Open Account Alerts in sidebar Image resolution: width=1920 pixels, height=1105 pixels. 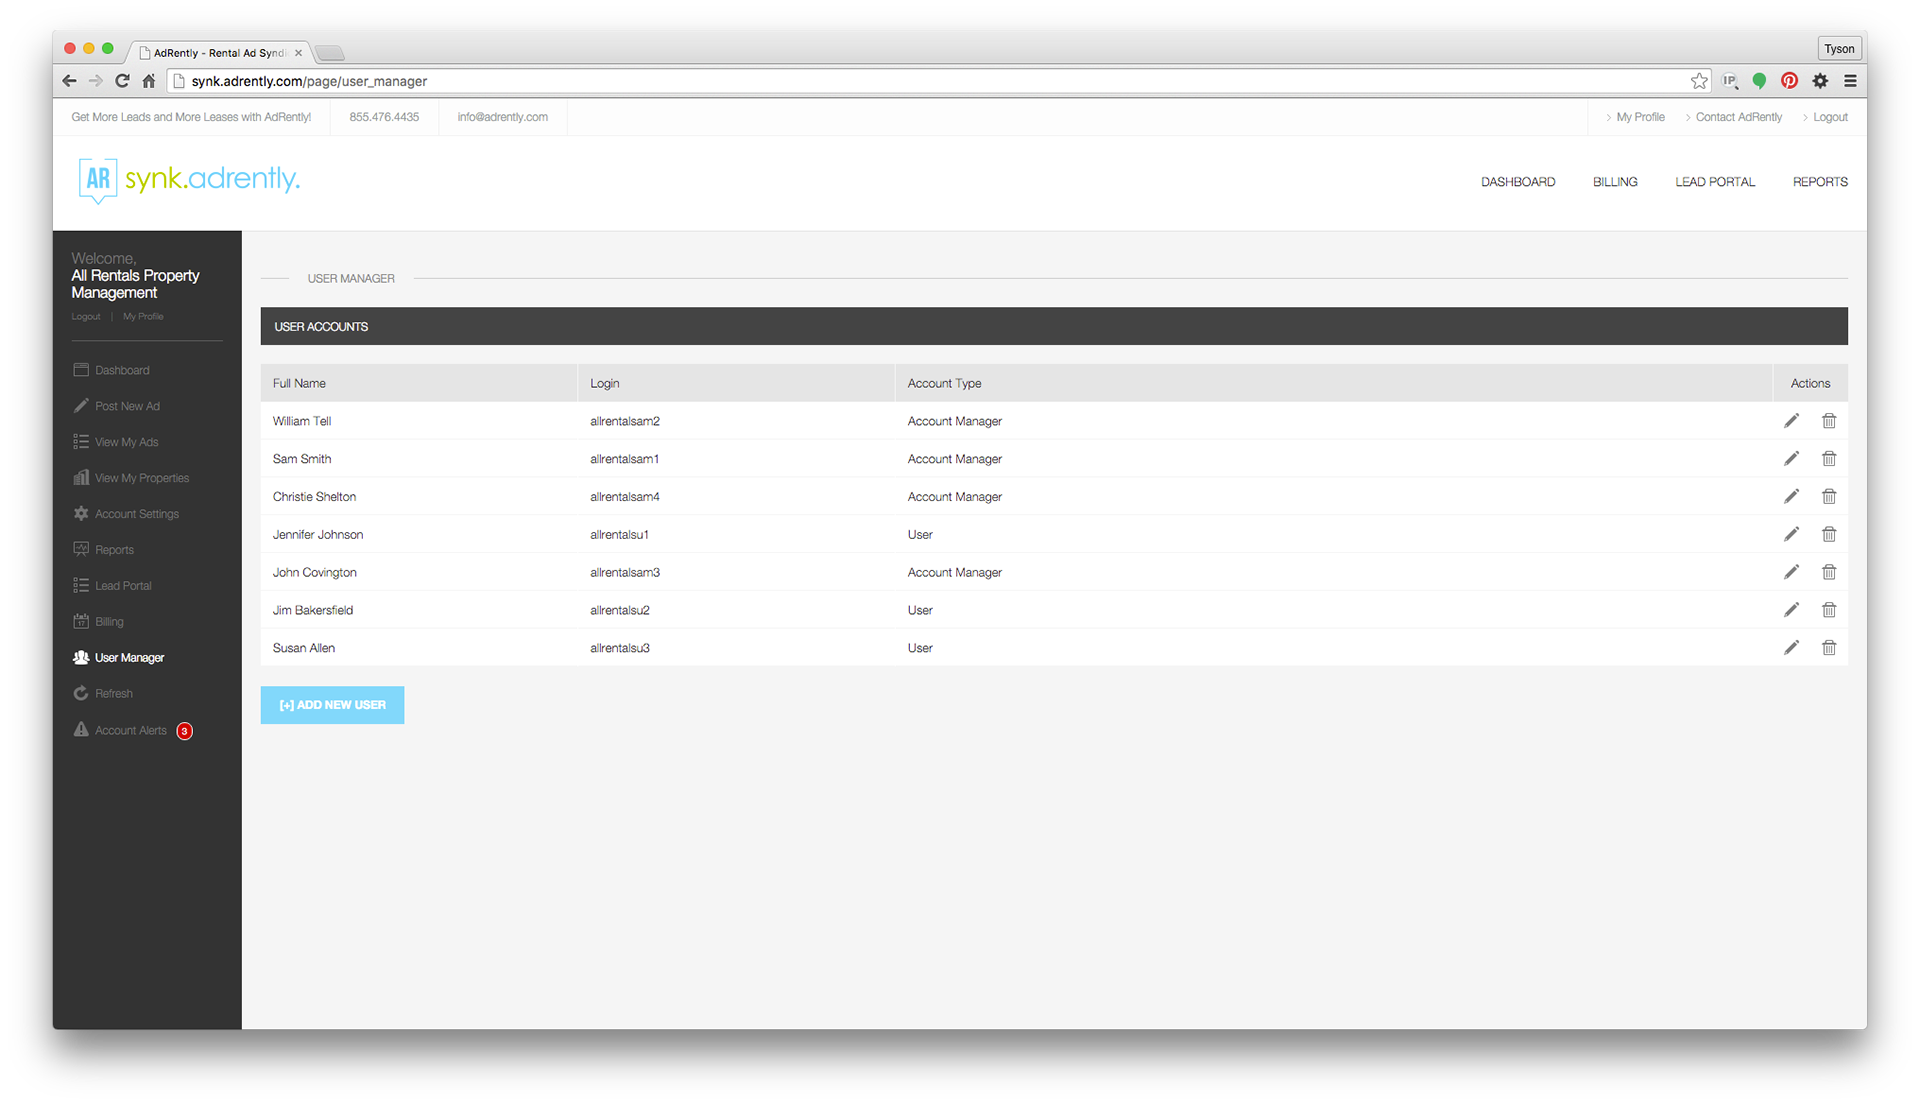click(131, 730)
